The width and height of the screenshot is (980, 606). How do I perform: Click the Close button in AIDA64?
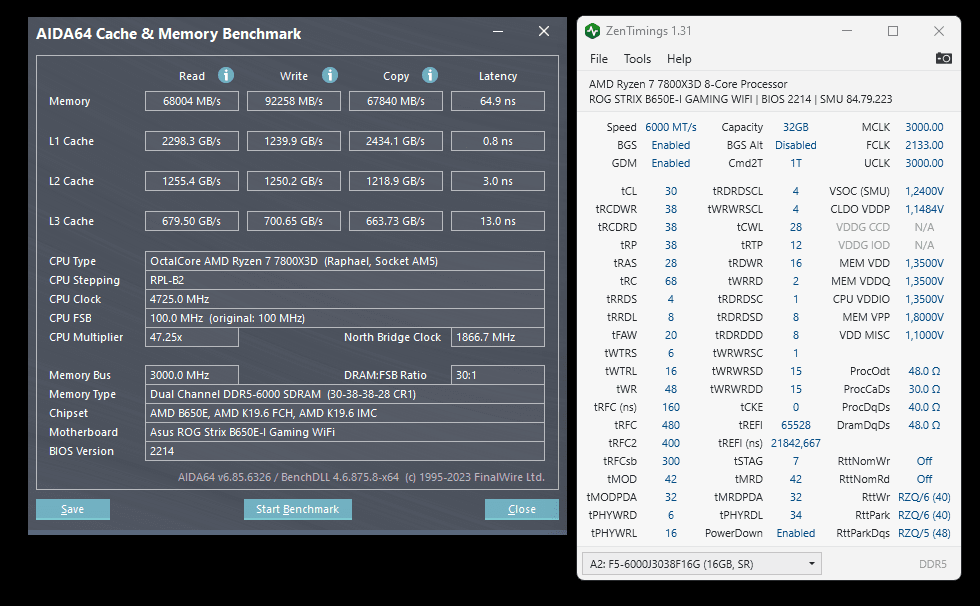click(x=522, y=509)
